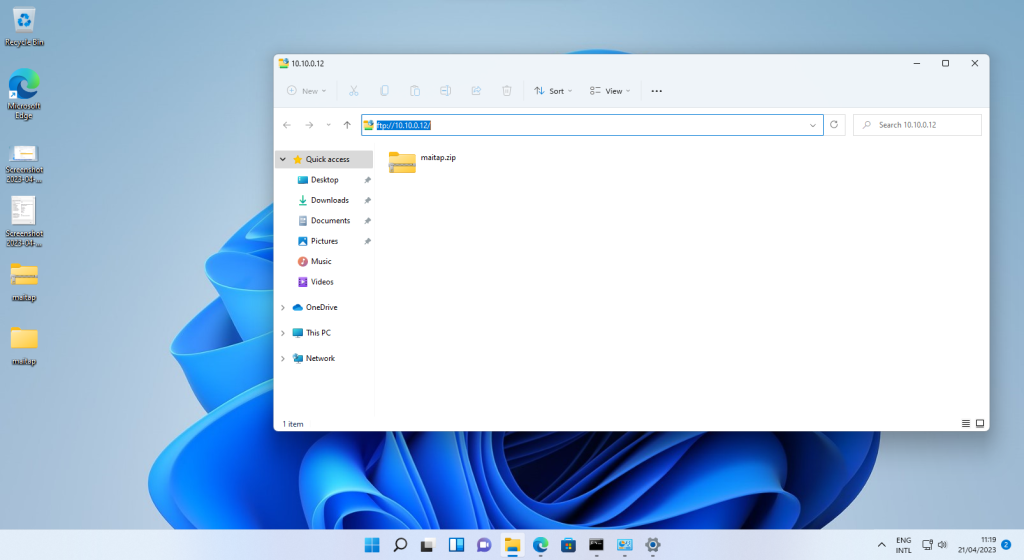This screenshot has height=560, width=1024.
Task: Open taskbar Search
Action: click(x=400, y=545)
